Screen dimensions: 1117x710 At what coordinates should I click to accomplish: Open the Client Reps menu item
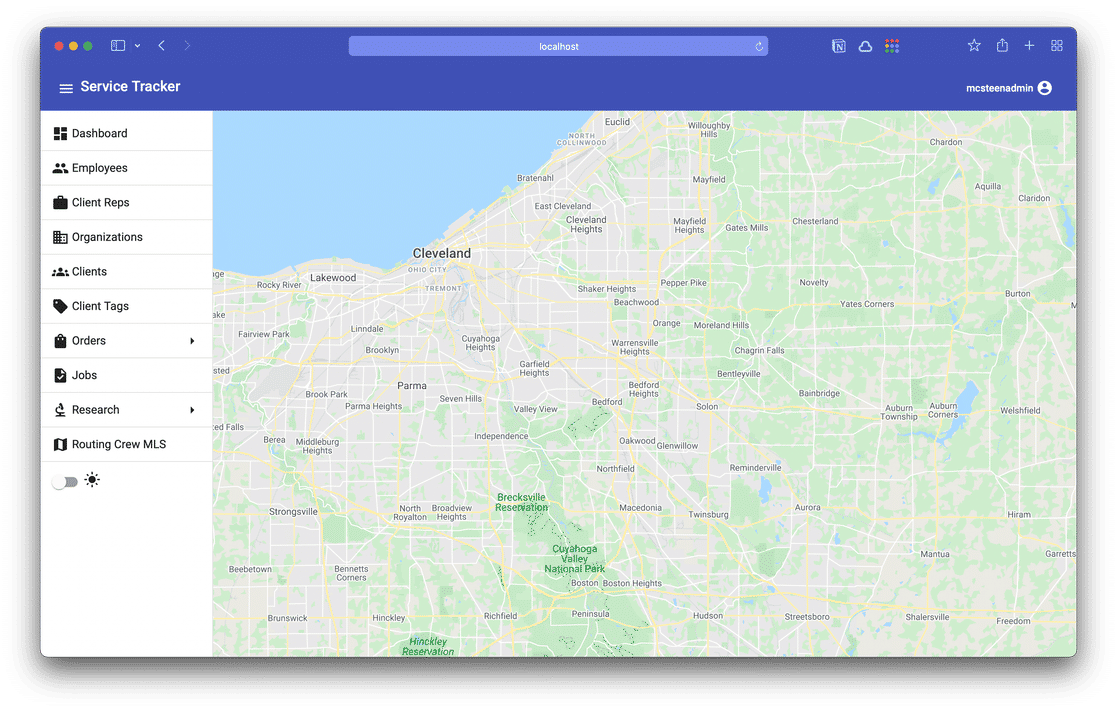click(127, 202)
